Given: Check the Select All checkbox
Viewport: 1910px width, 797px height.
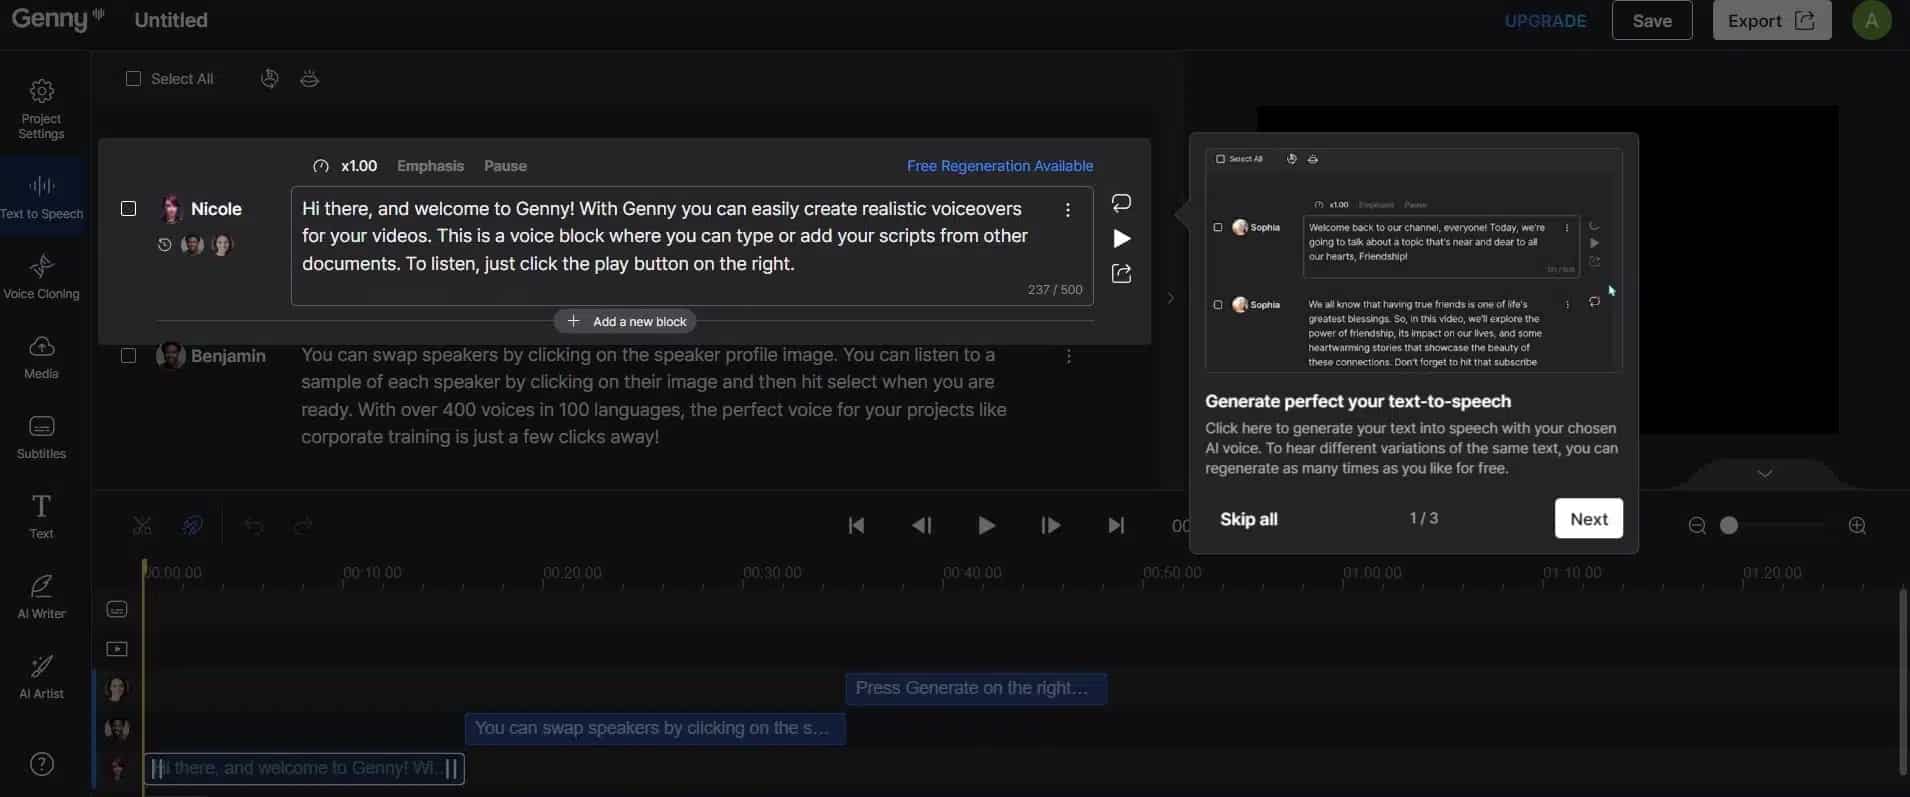Looking at the screenshot, I should tap(133, 78).
